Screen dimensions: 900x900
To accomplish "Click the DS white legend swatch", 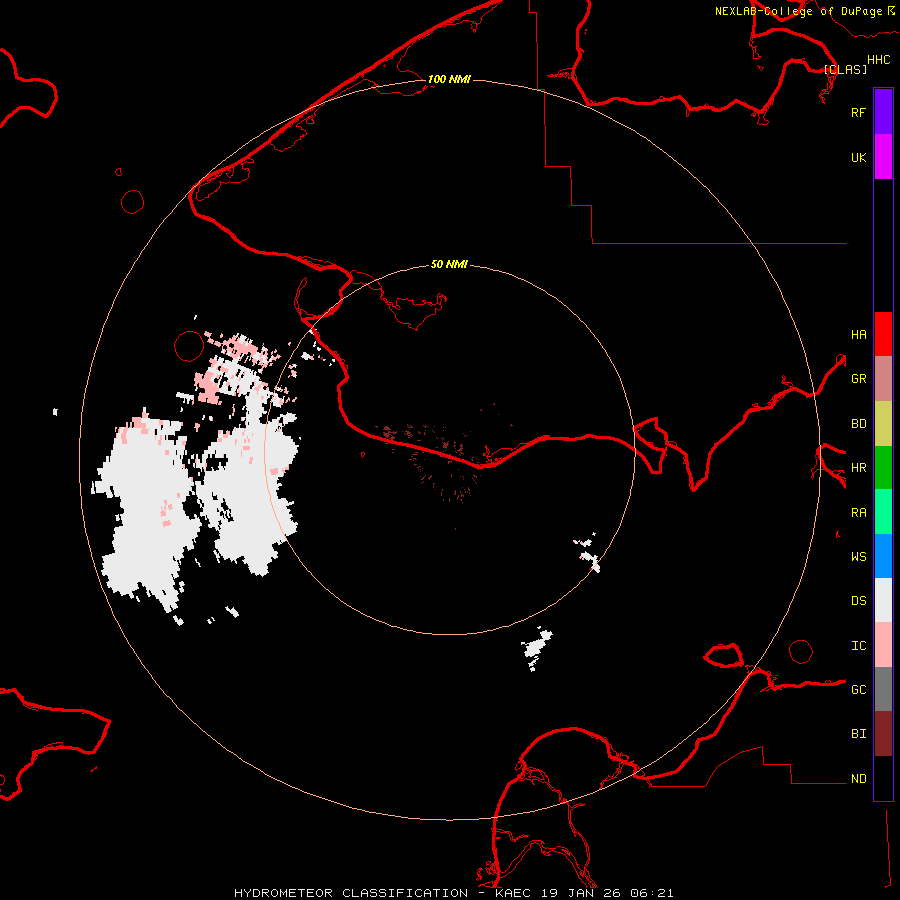I will coord(883,600).
